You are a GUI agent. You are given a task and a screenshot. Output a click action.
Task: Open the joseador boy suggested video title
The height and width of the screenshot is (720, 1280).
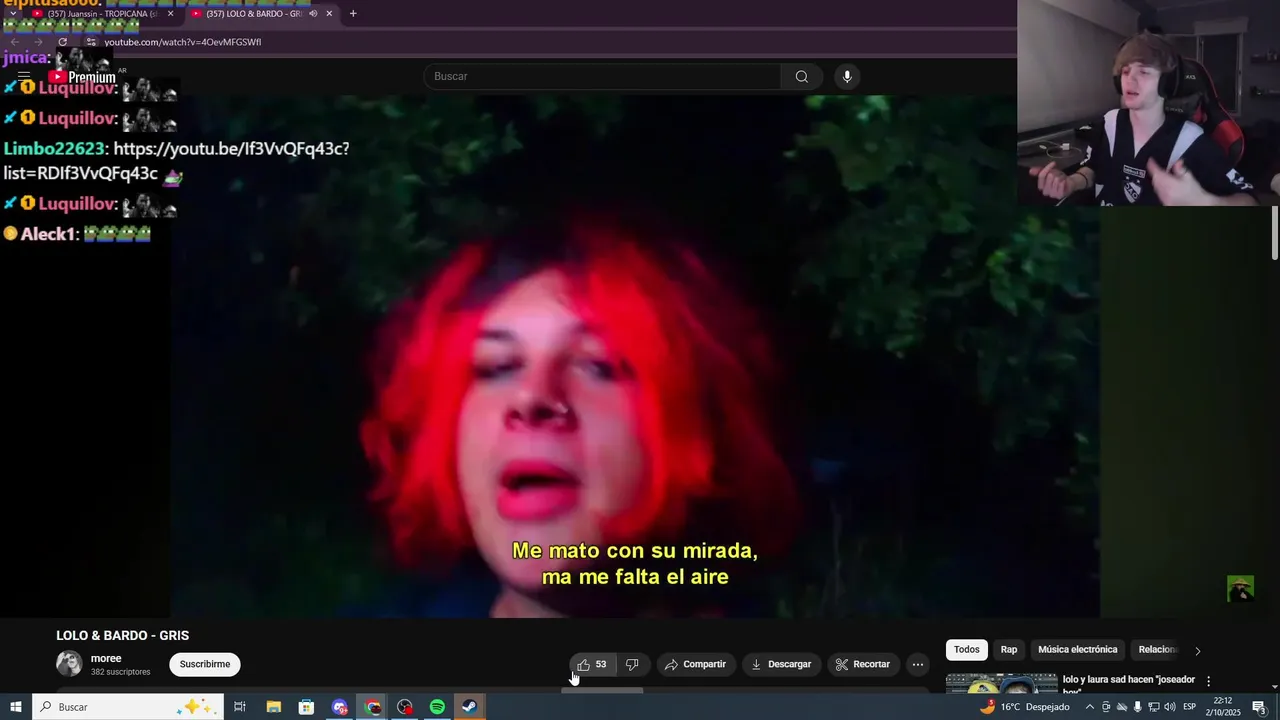coord(1129,684)
